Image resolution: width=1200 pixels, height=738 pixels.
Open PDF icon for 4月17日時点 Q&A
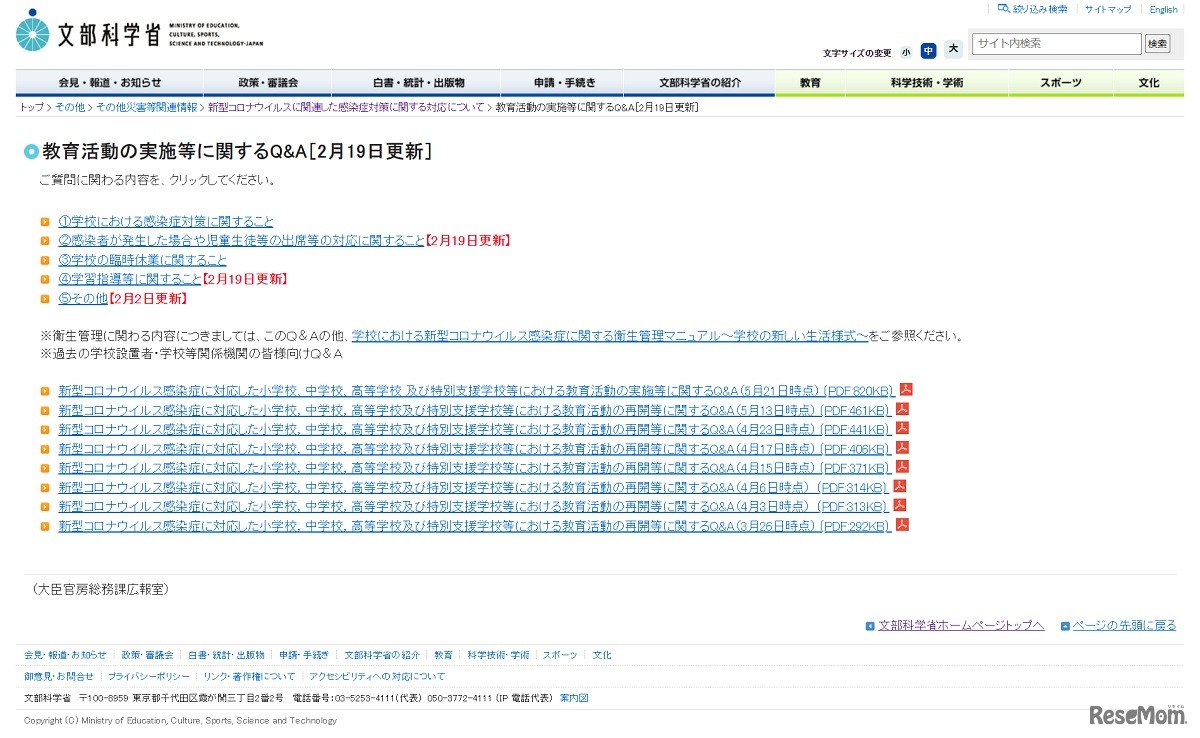901,447
